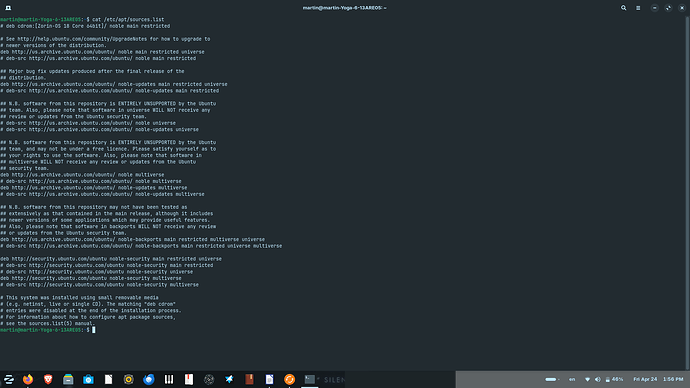
Task: Launch Thunderbird mail from taskbar
Action: pyautogui.click(x=149, y=379)
